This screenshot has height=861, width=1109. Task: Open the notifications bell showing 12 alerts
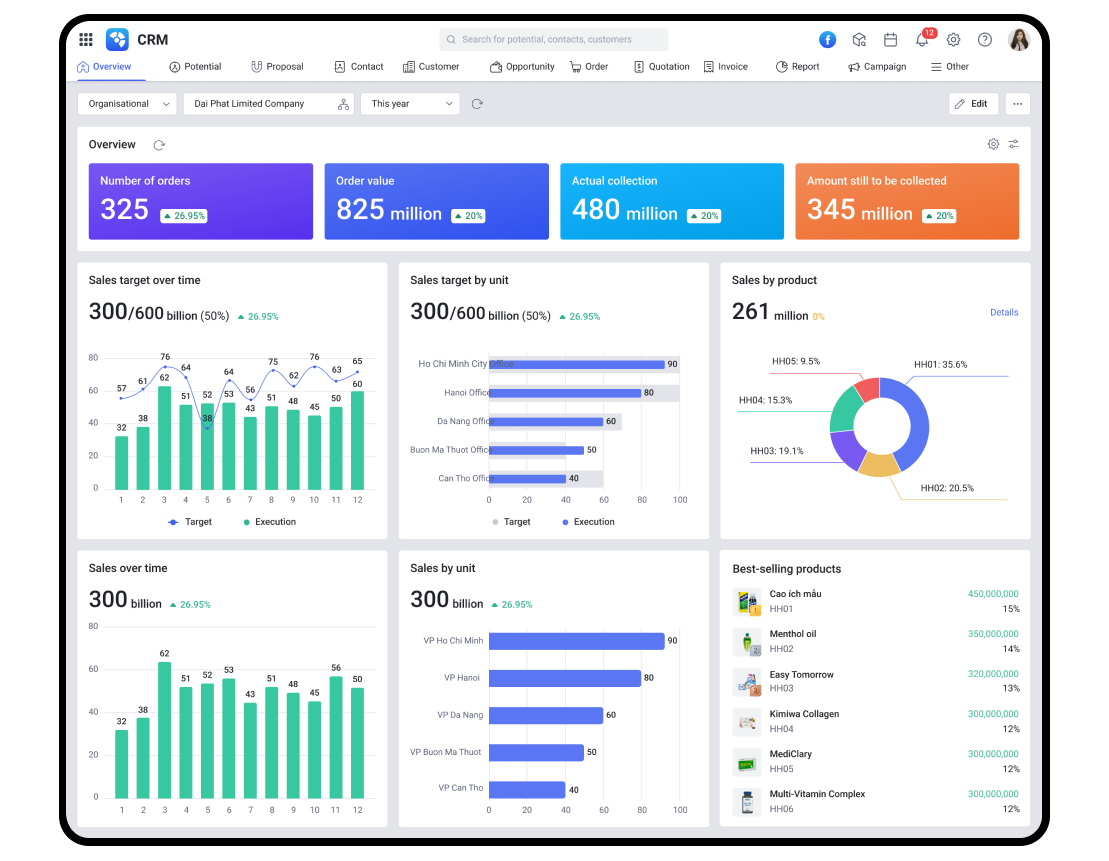[921, 39]
